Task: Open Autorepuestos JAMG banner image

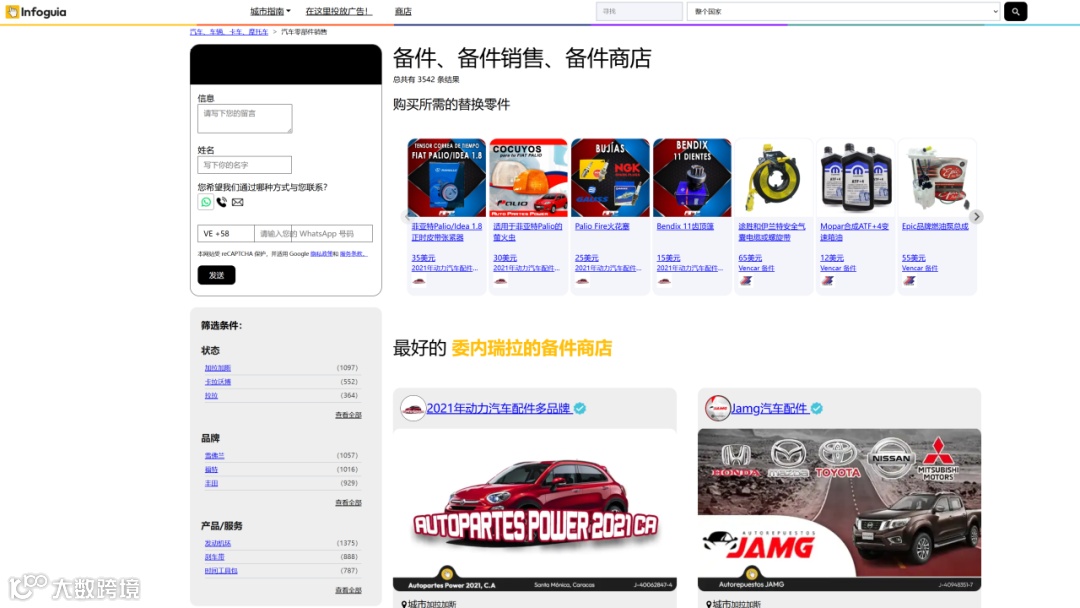Action: [x=839, y=510]
